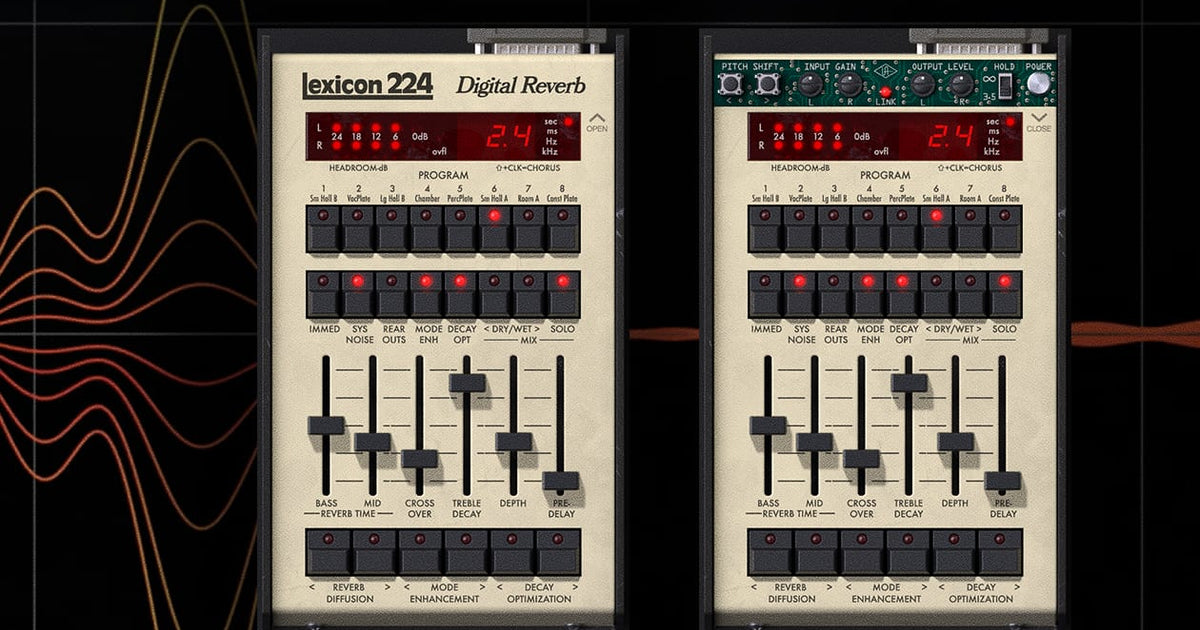
Task: Click the Input Gain L knob
Action: (809, 85)
